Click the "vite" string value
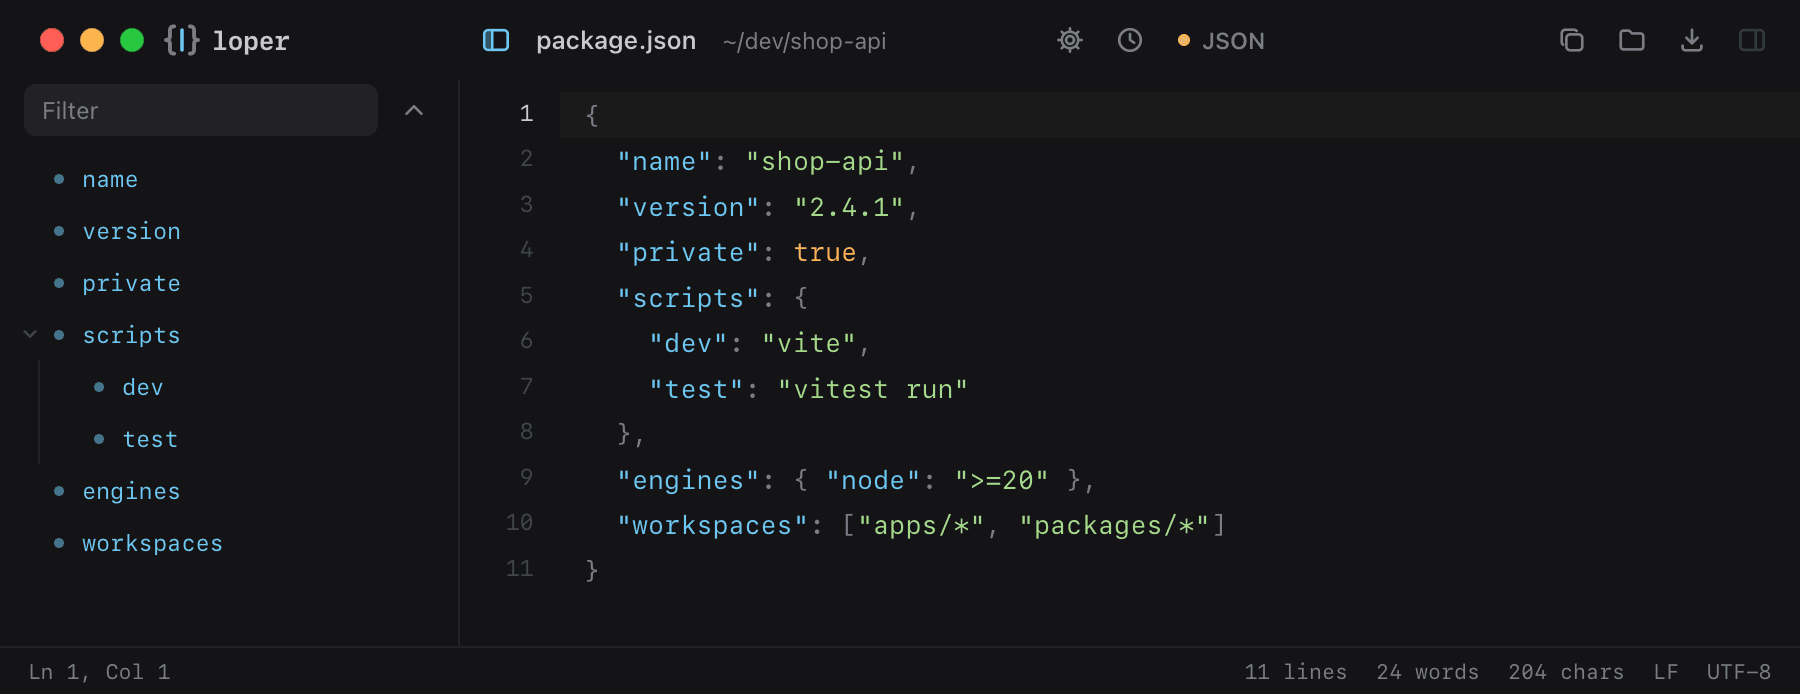Viewport: 1800px width, 694px height. click(x=809, y=343)
